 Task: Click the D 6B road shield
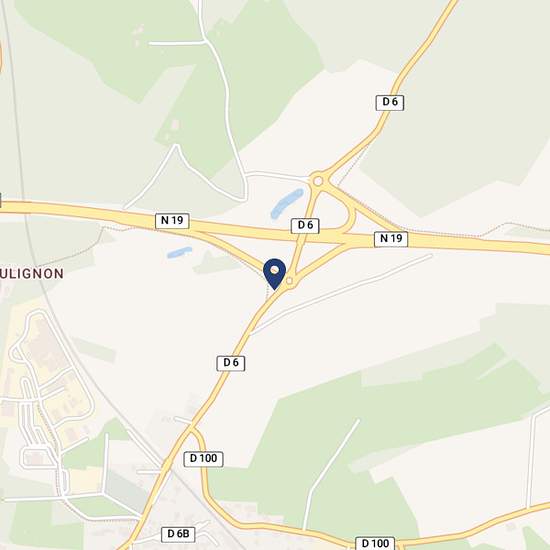click(178, 534)
